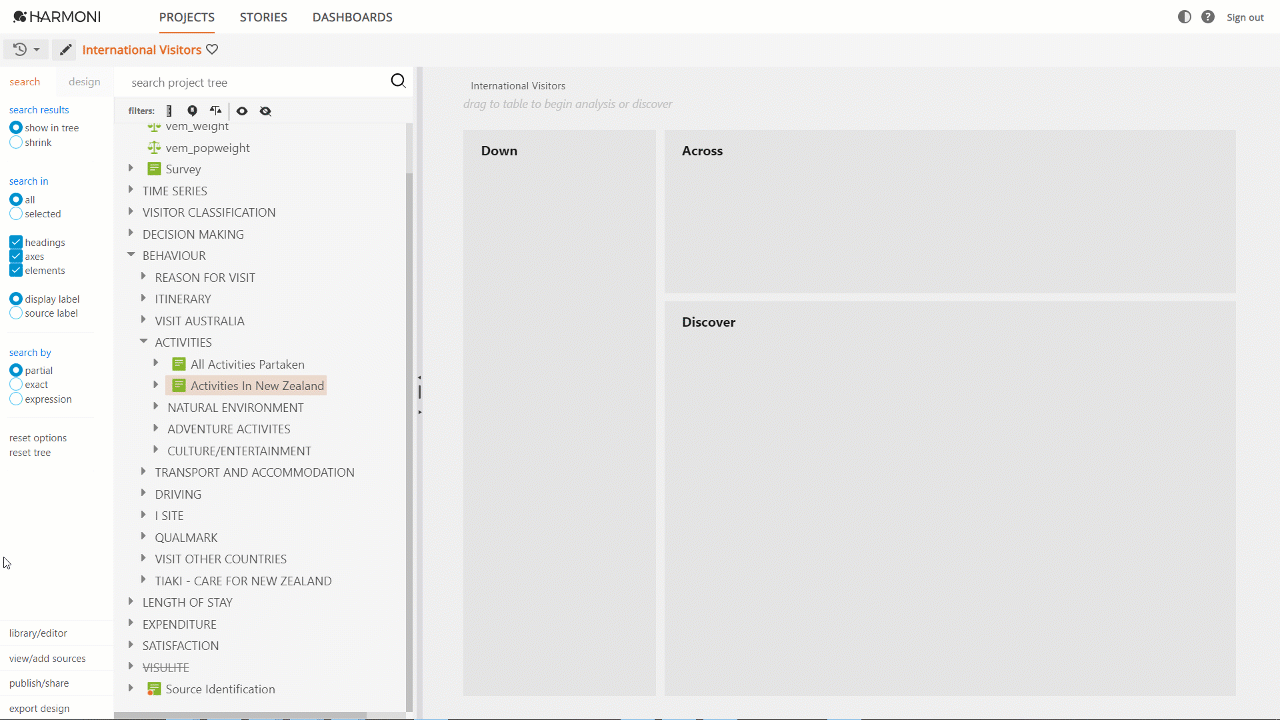Click the Survey green sheet icon
The width and height of the screenshot is (1280, 720).
tap(154, 169)
